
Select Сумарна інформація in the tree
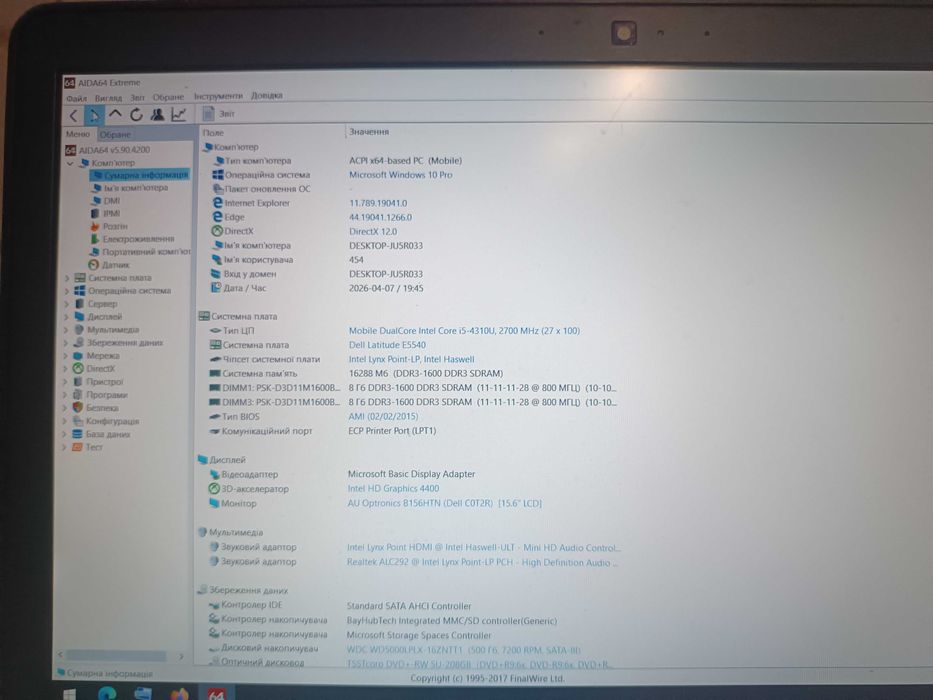[140, 175]
